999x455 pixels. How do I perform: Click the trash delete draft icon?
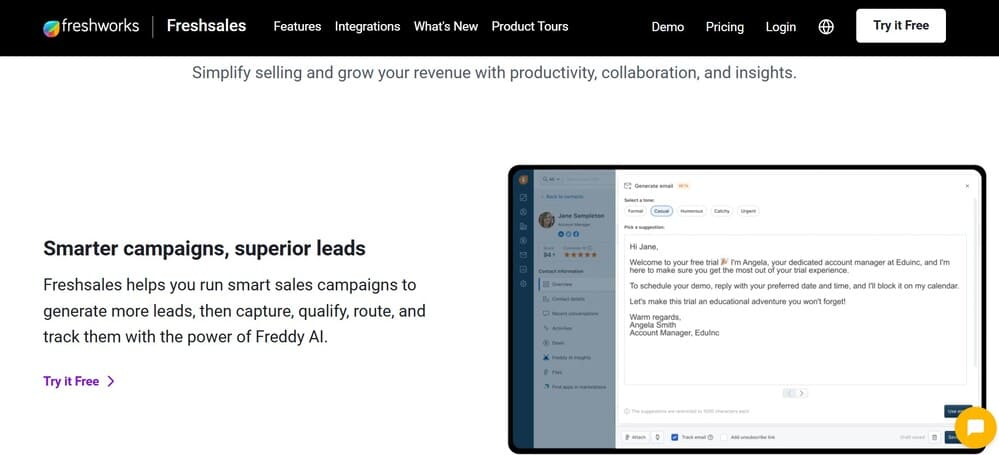[x=934, y=437]
